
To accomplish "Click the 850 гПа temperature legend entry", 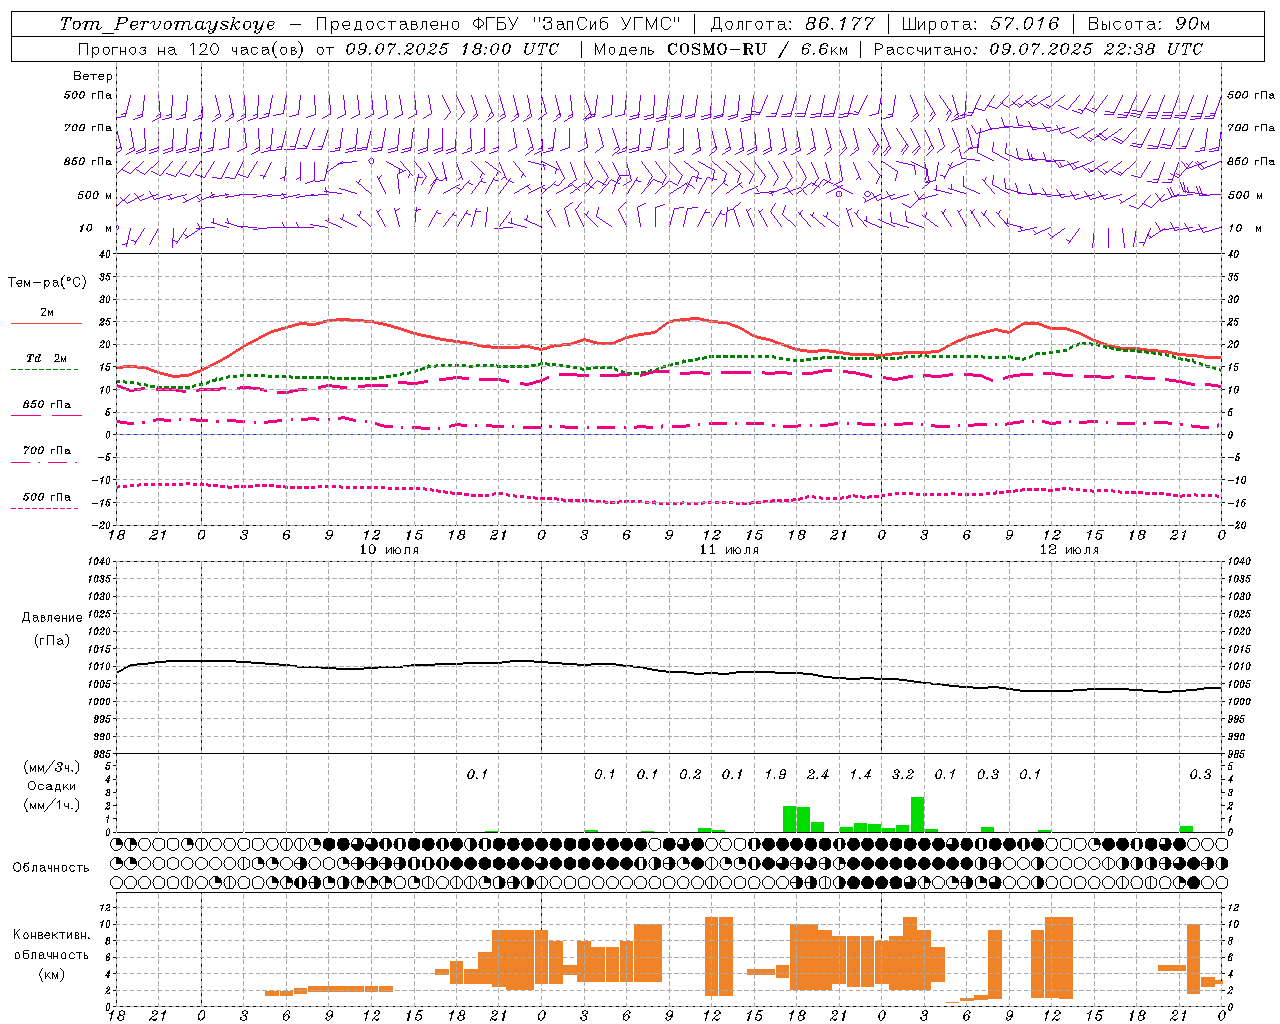I will tap(46, 409).
